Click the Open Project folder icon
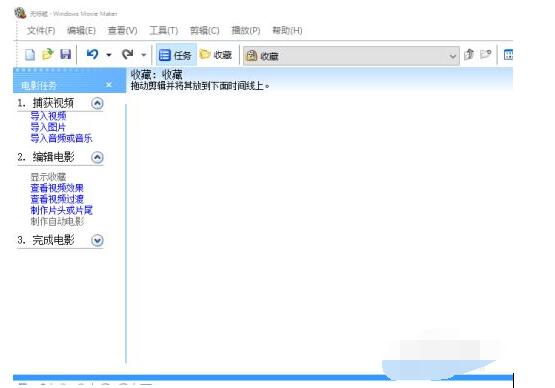 47,55
